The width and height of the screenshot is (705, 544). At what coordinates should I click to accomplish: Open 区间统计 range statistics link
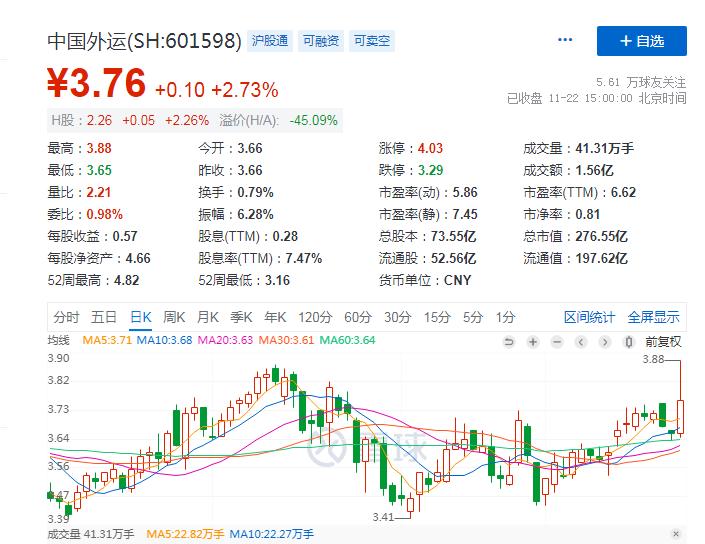click(x=589, y=317)
